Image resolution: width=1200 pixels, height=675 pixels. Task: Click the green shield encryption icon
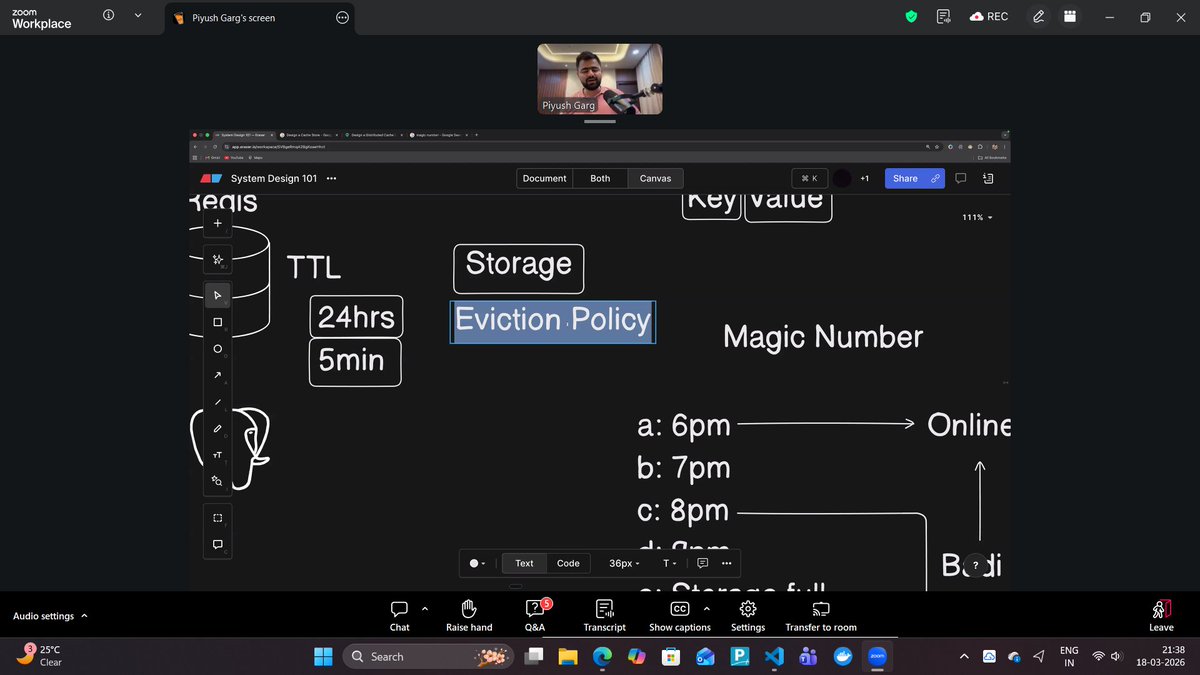point(911,17)
